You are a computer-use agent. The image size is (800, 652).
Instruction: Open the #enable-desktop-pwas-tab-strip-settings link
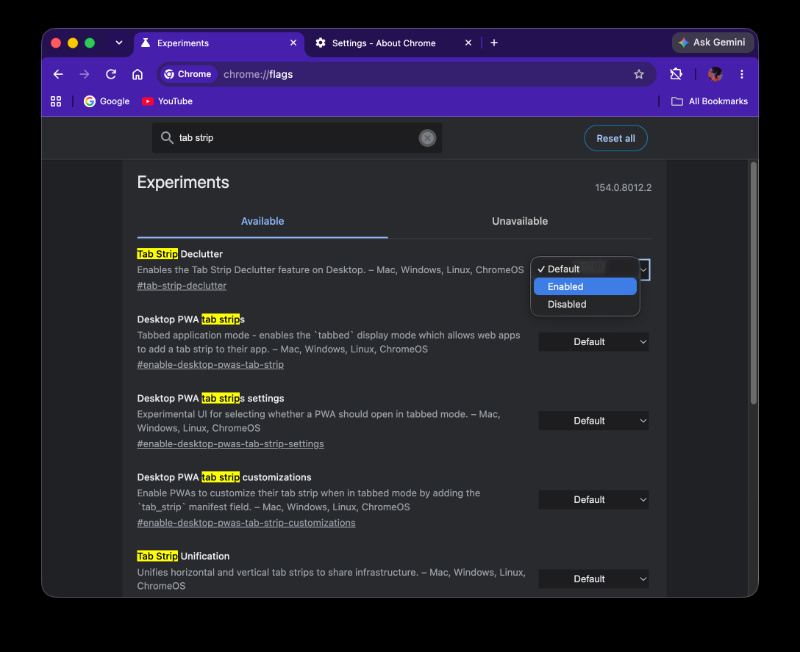pyautogui.click(x=230, y=444)
